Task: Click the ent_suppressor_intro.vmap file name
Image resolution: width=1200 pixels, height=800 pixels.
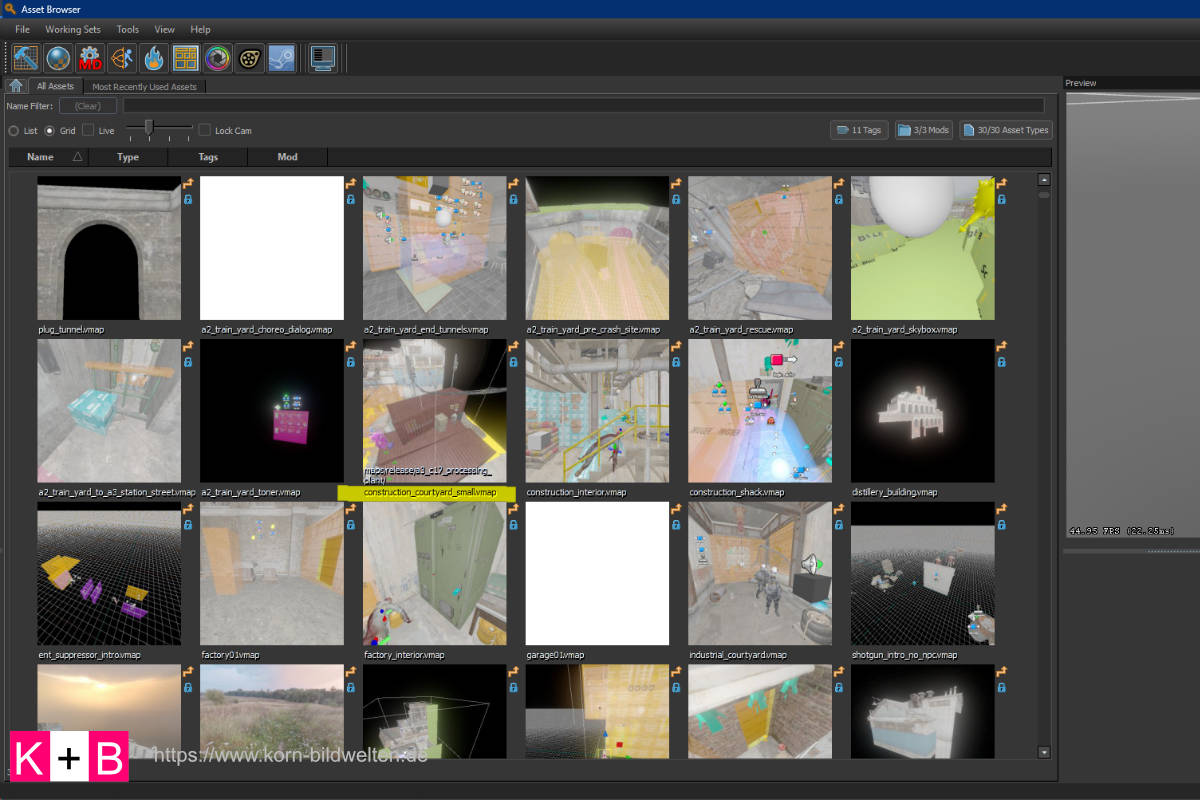Action: point(89,655)
